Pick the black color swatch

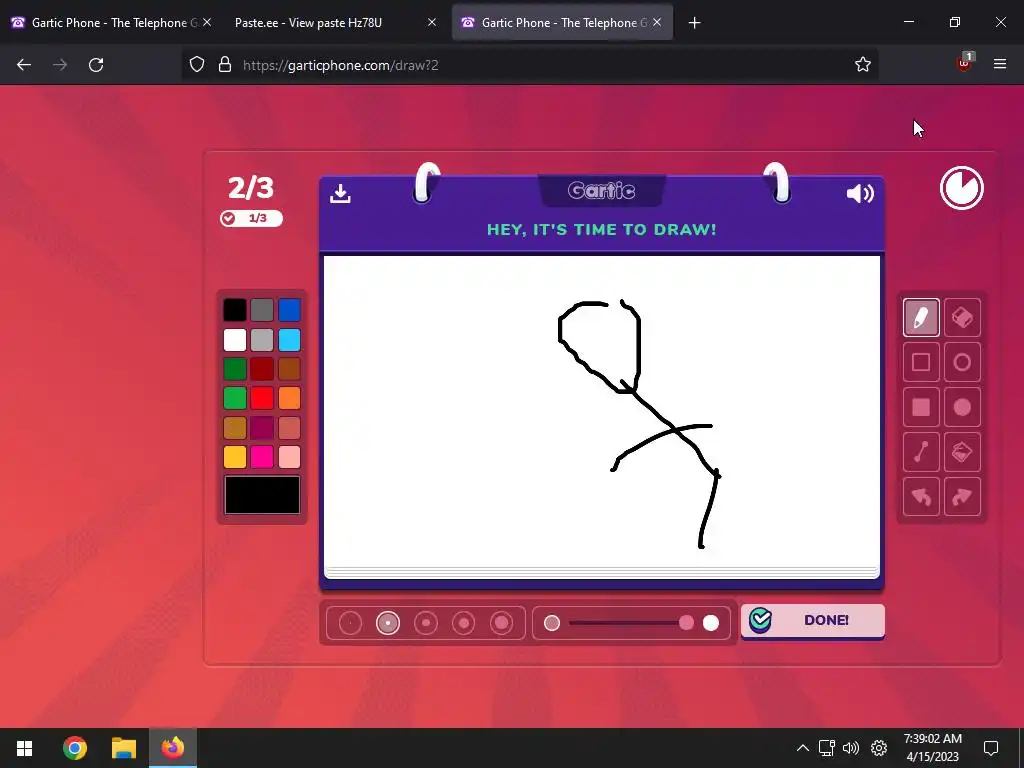[x=235, y=310]
